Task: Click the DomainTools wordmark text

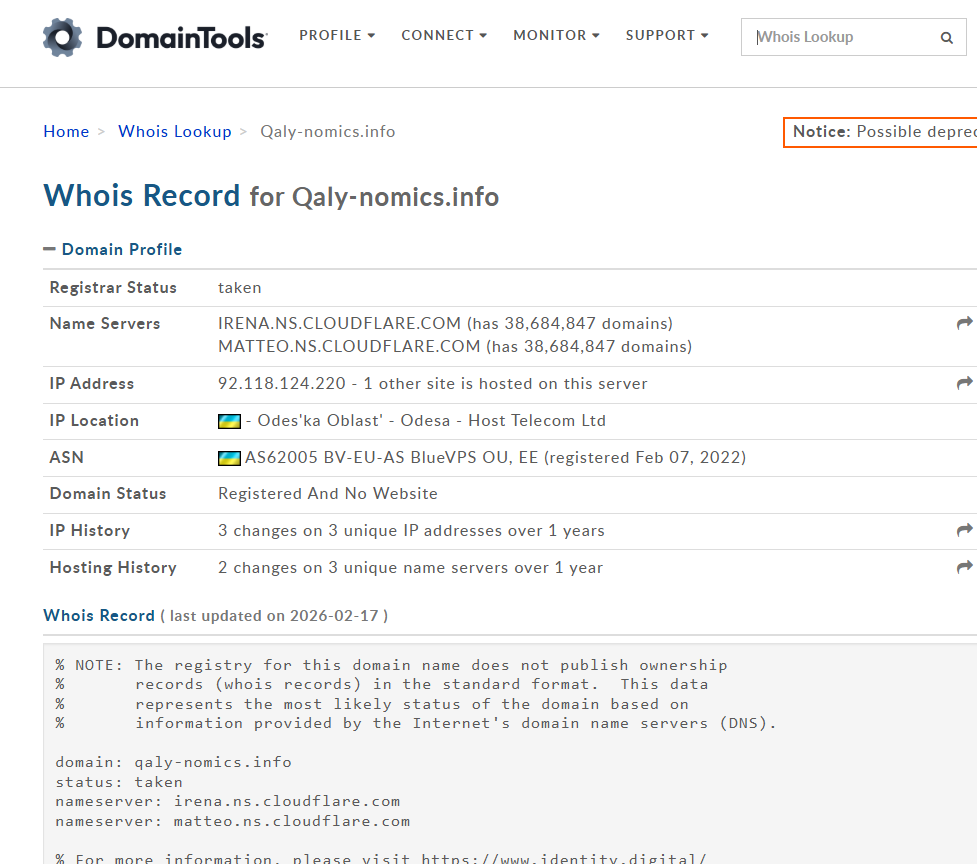Action: (181, 38)
